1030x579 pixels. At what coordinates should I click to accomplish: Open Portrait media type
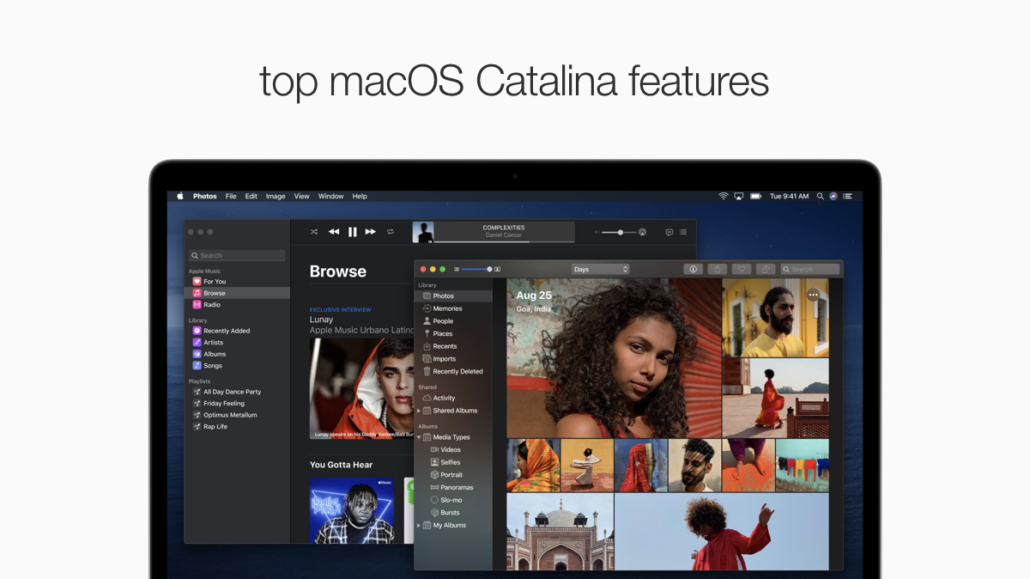[454, 475]
